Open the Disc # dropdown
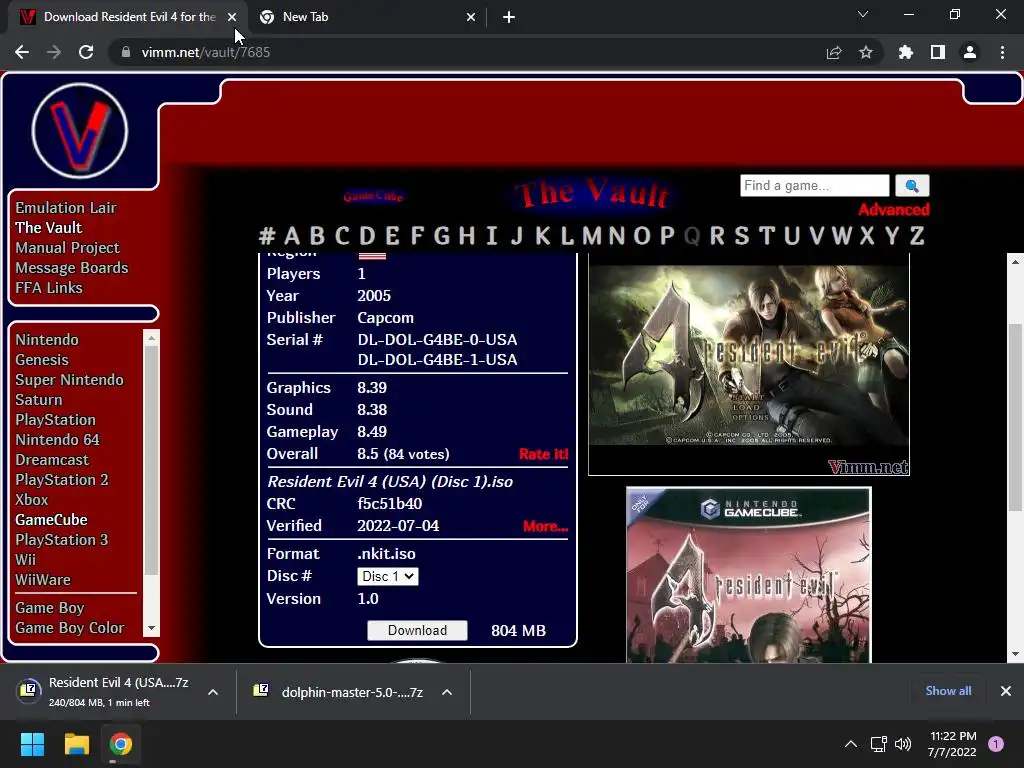1024x768 pixels. point(388,576)
